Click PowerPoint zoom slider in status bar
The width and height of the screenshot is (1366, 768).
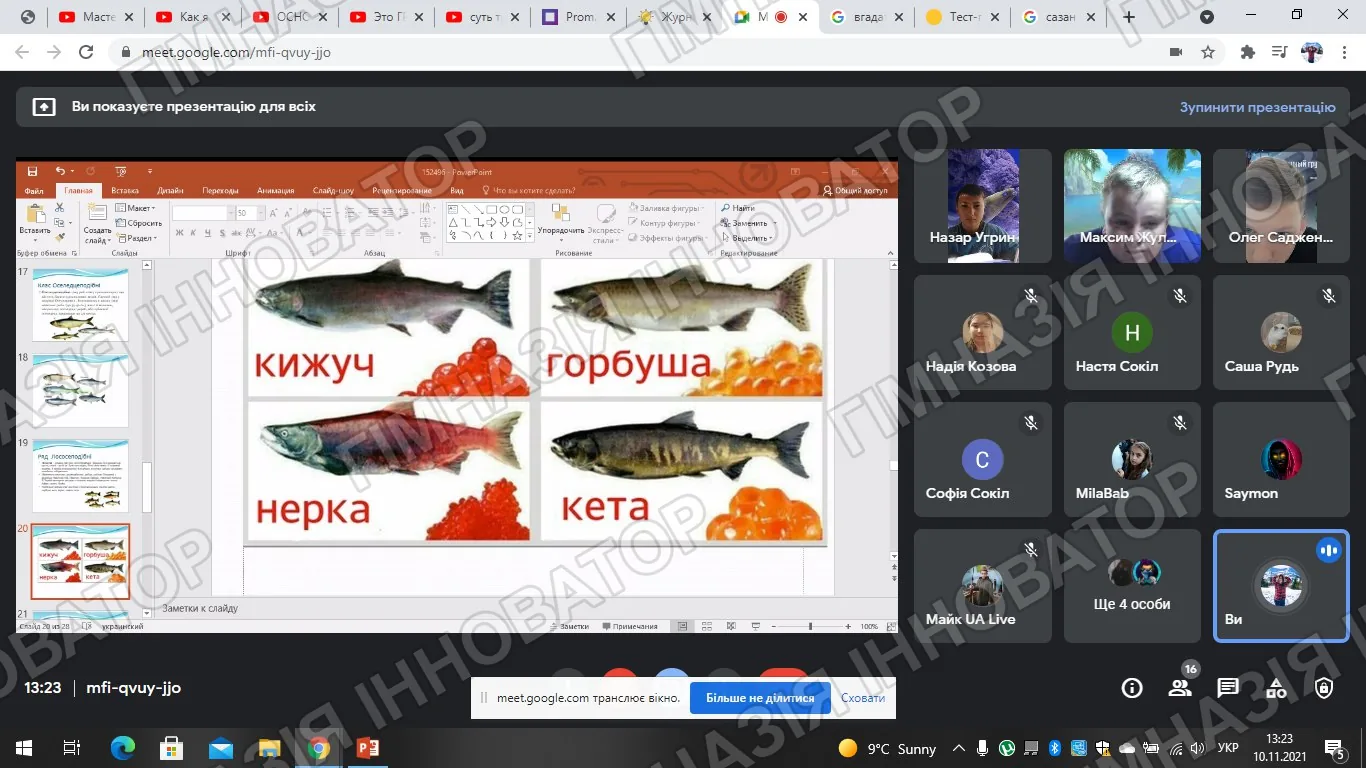tap(810, 626)
